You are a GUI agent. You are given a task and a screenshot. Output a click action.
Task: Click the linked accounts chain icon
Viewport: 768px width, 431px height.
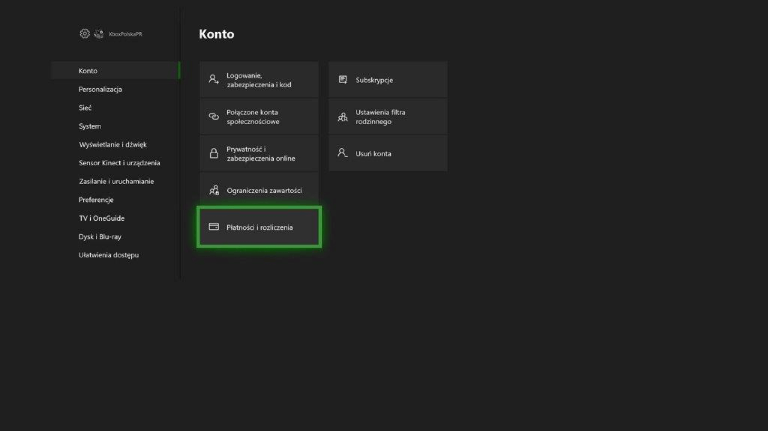(x=214, y=117)
